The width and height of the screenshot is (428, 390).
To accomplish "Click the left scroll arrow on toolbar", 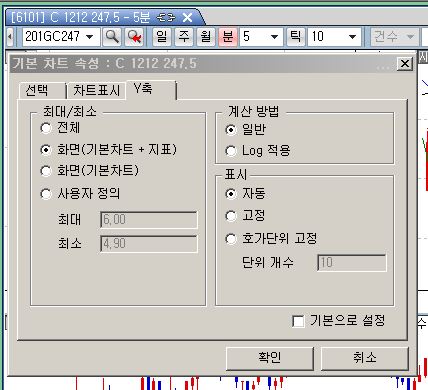I will coord(10,36).
